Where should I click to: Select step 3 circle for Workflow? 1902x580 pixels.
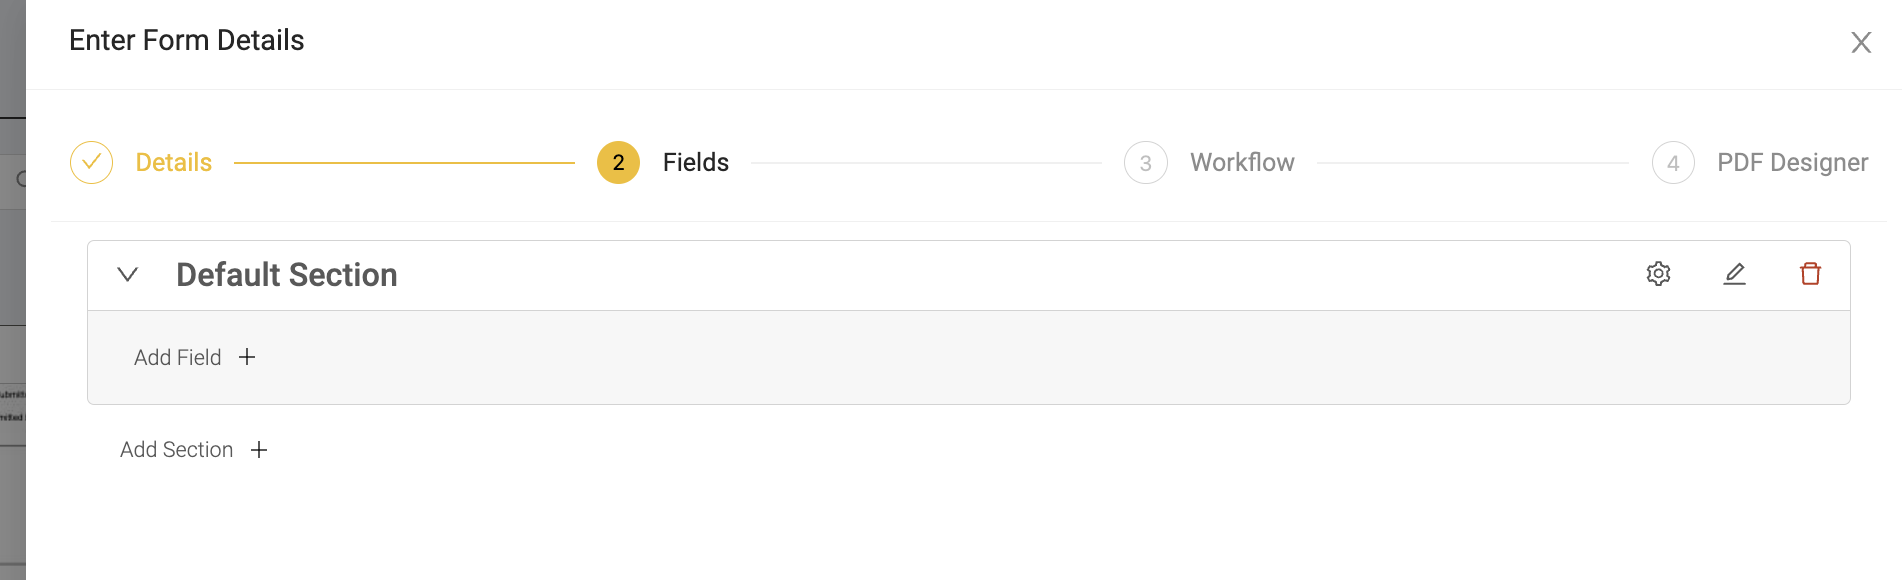1146,162
